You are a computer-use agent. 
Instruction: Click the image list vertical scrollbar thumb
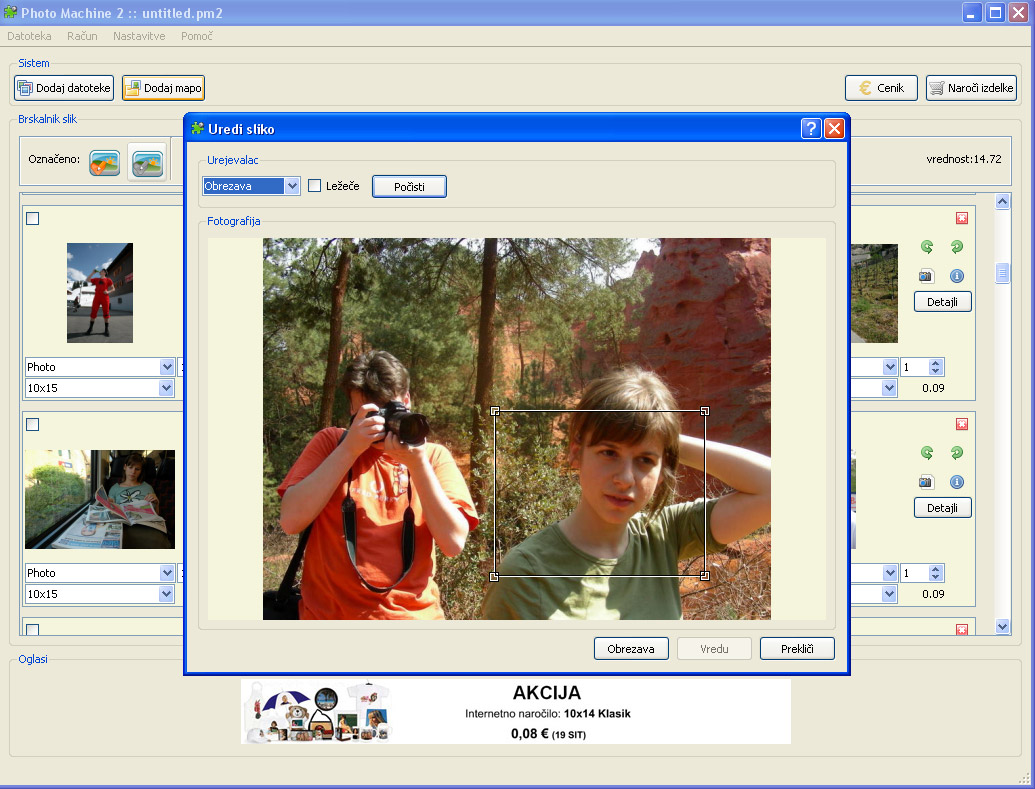tap(1003, 273)
